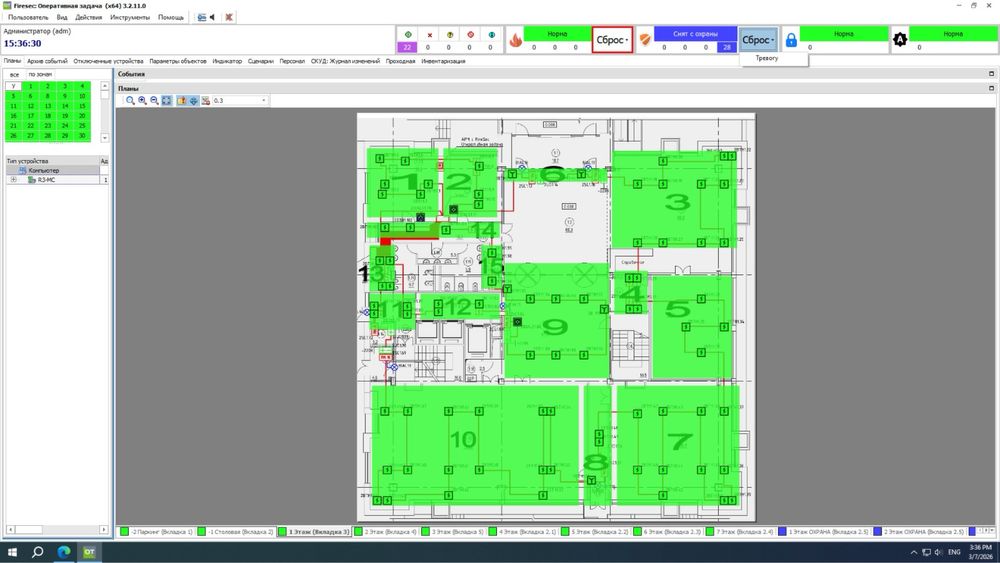
Task: Click the fire flame icon
Action: click(515, 40)
